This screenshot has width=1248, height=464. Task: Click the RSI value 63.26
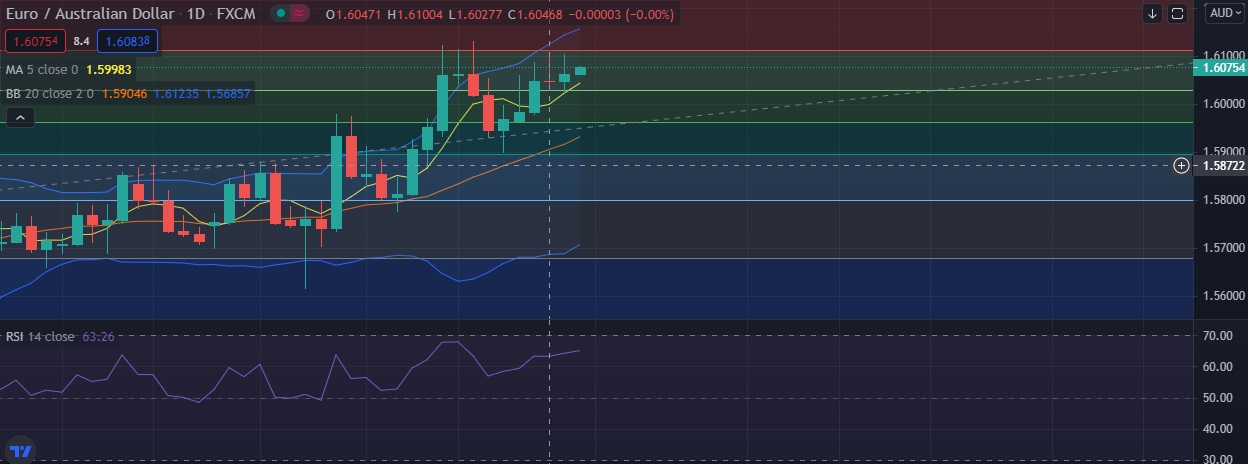coord(98,337)
